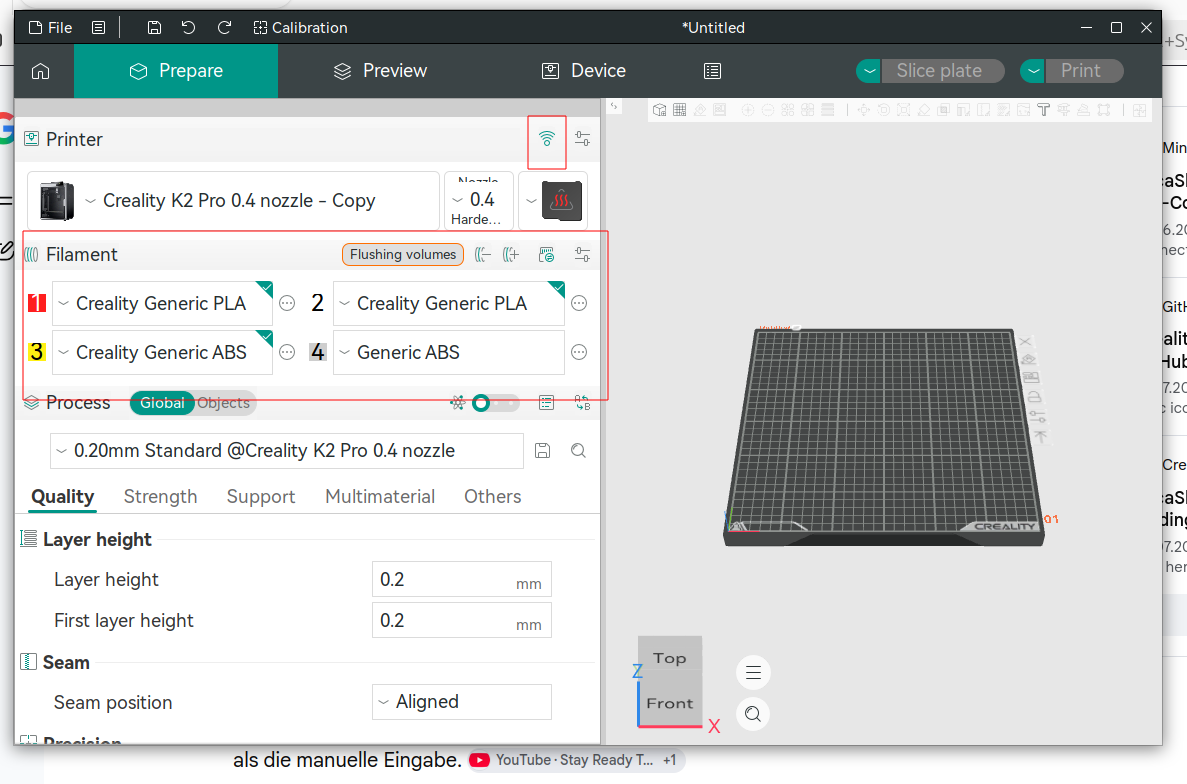Screen dimensions: 1187x784
Task: Open the Slice plate dropdown arrow
Action: (x=869, y=71)
